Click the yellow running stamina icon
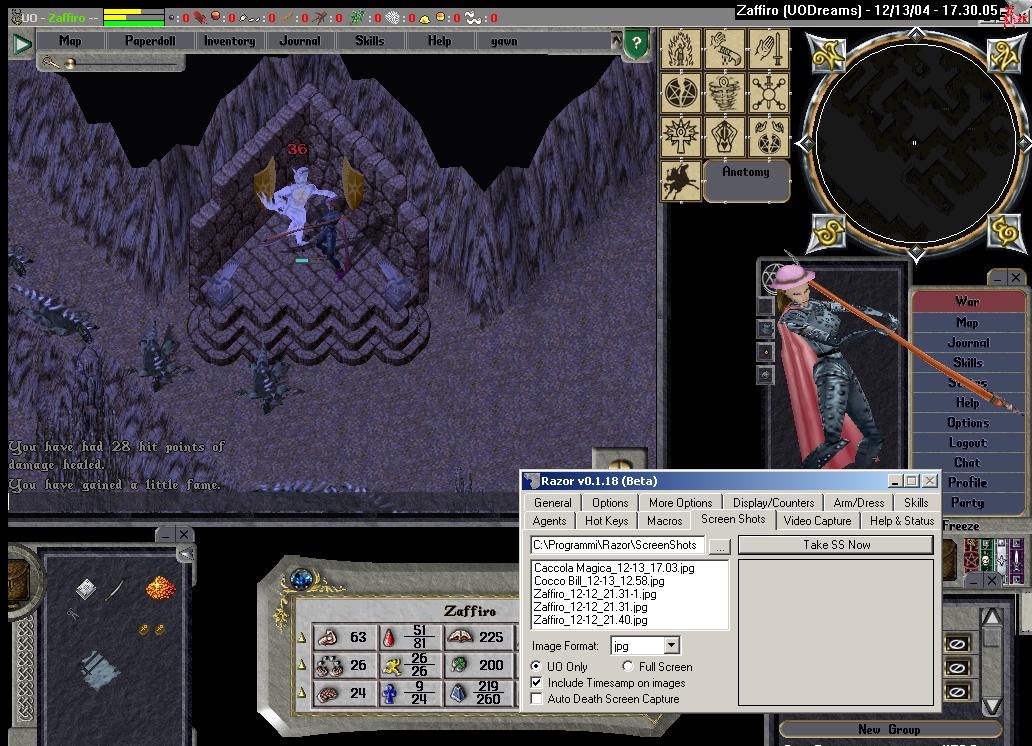This screenshot has height=746, width=1032. [392, 666]
